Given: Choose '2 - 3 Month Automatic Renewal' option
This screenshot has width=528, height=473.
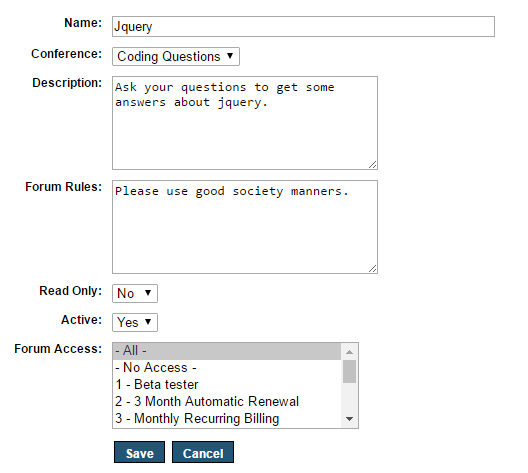Looking at the screenshot, I should point(227,401).
